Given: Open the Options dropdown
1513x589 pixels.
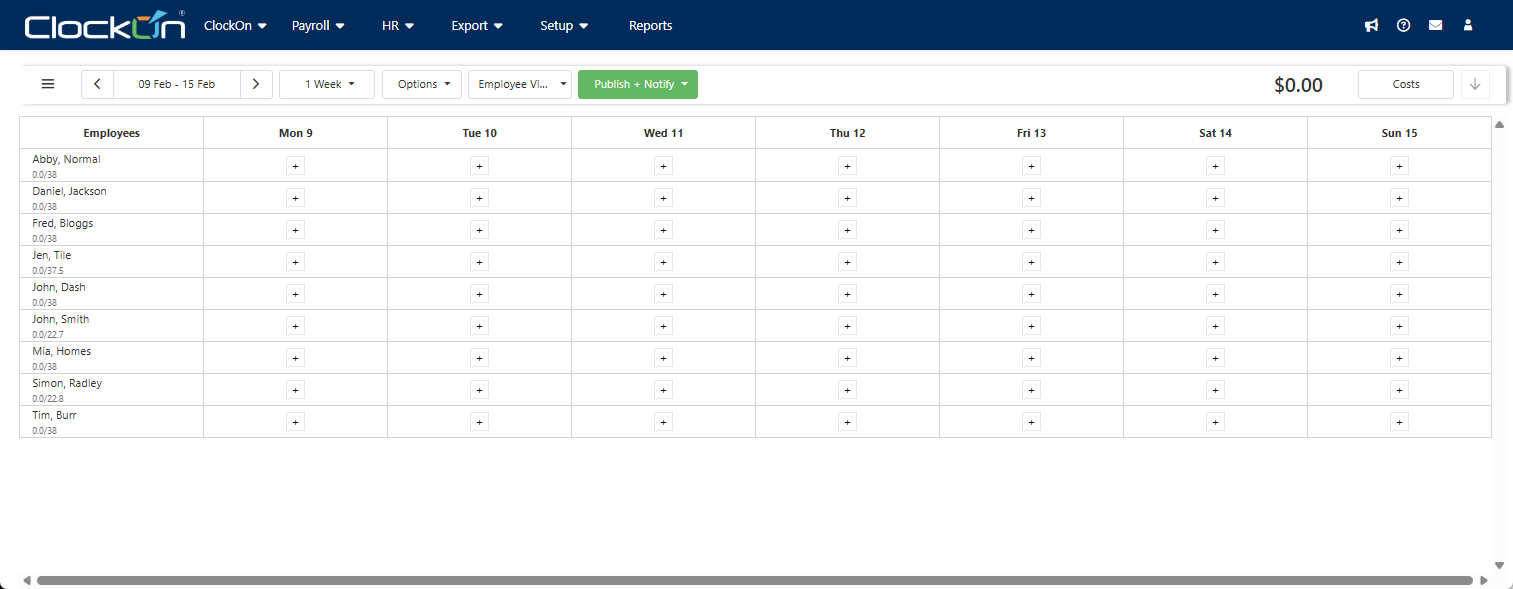Looking at the screenshot, I should (x=421, y=84).
